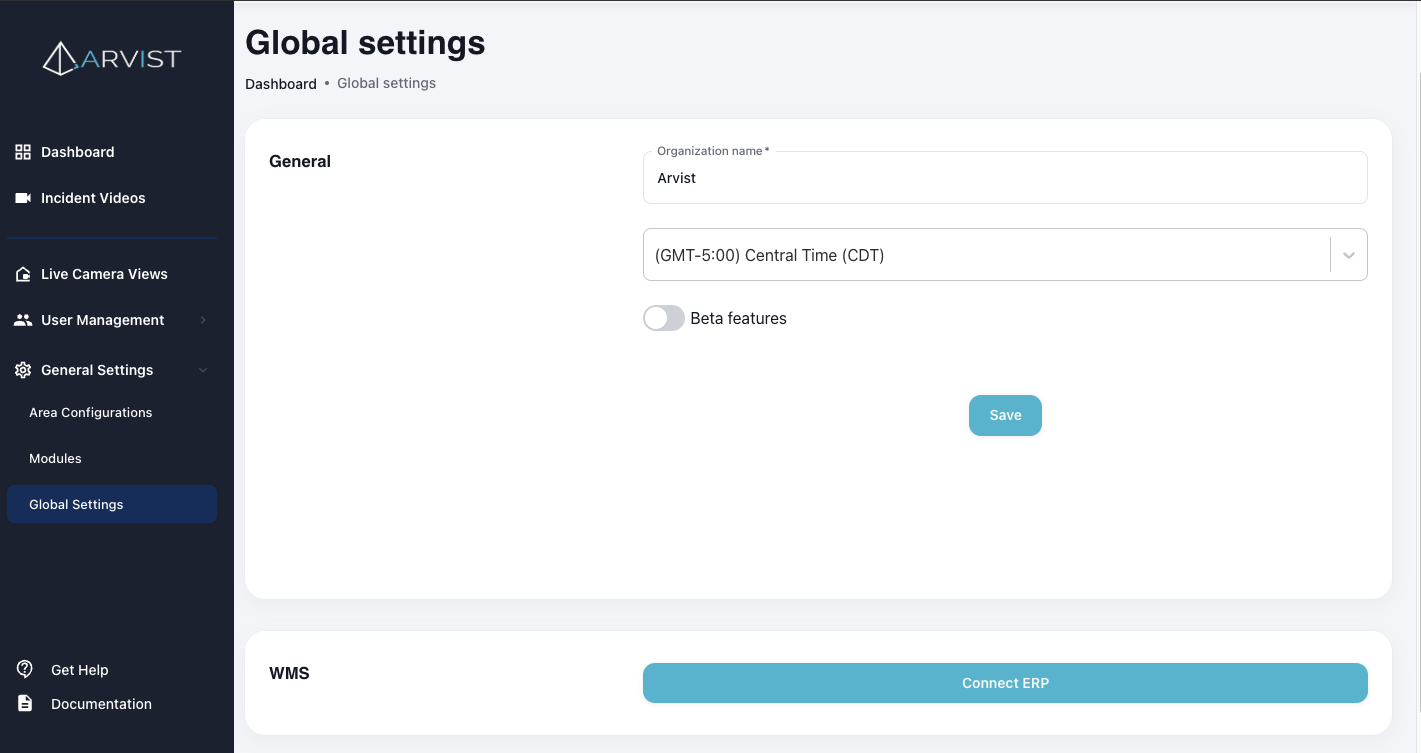Click the Organization name input field
Viewport: 1421px width, 753px height.
point(1005,177)
